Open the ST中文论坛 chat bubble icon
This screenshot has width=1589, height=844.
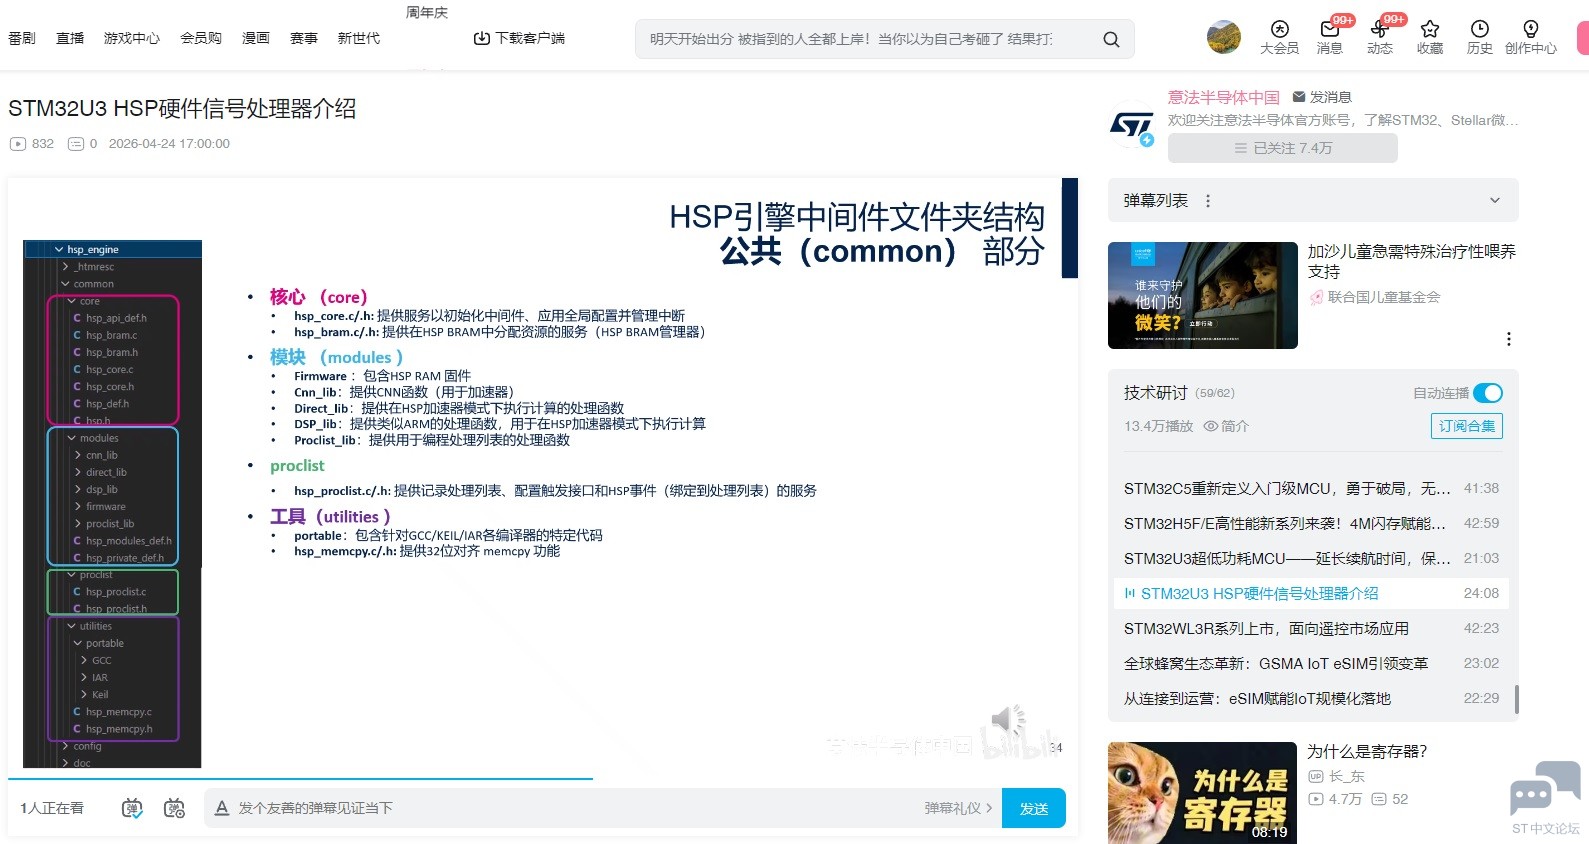[x=1545, y=788]
